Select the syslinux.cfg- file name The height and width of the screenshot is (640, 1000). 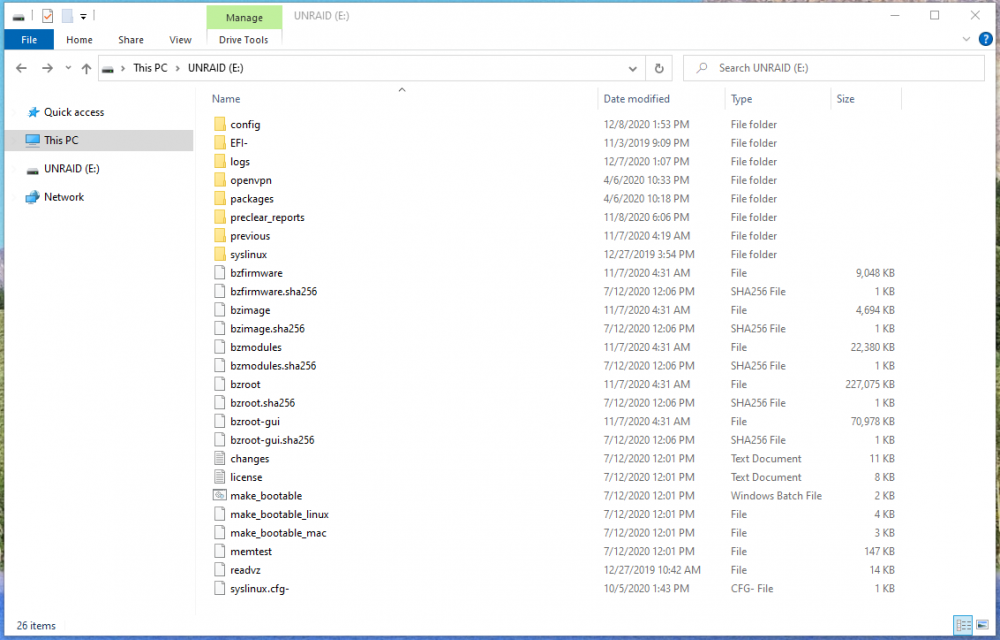260,588
